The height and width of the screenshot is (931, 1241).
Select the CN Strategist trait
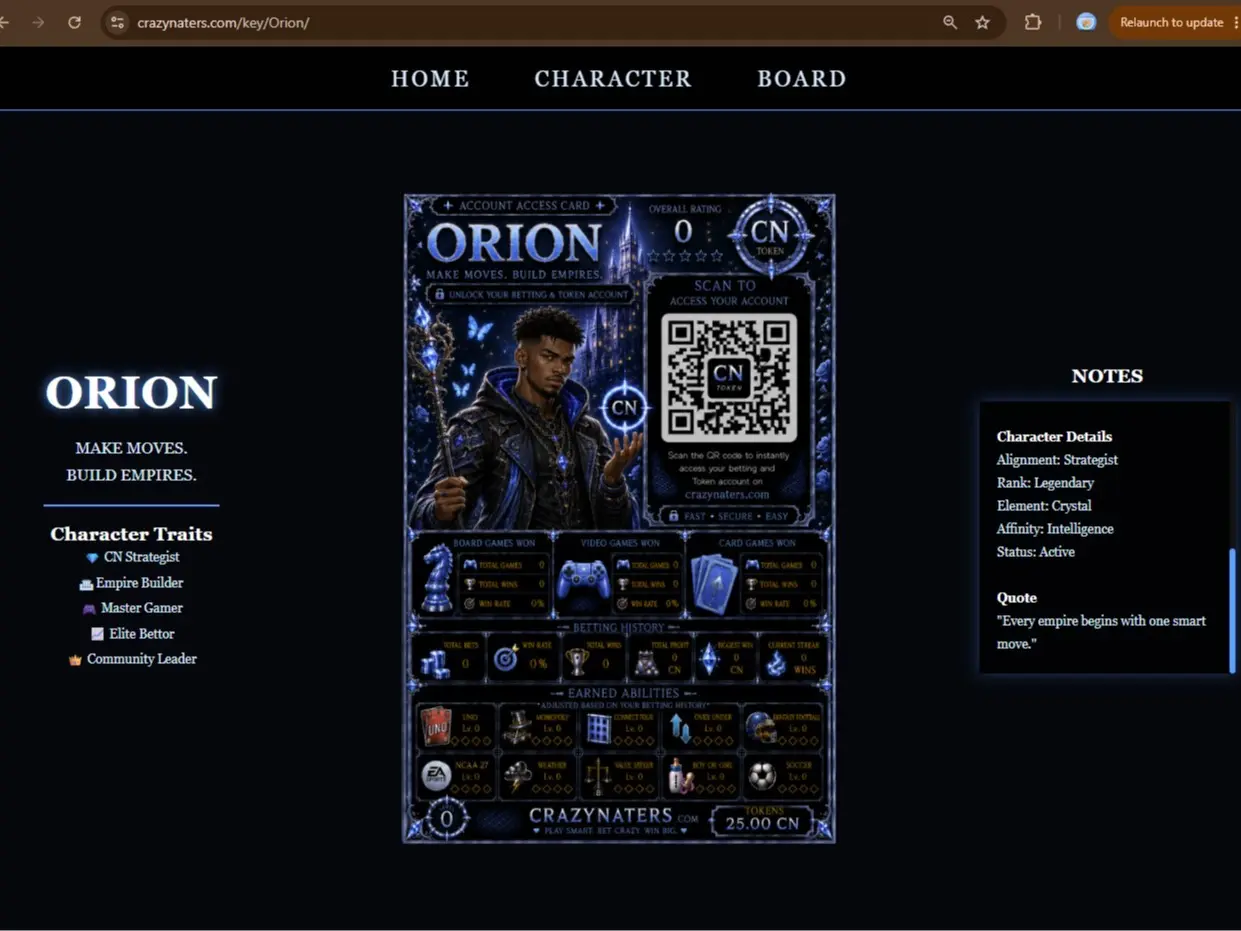pos(142,557)
